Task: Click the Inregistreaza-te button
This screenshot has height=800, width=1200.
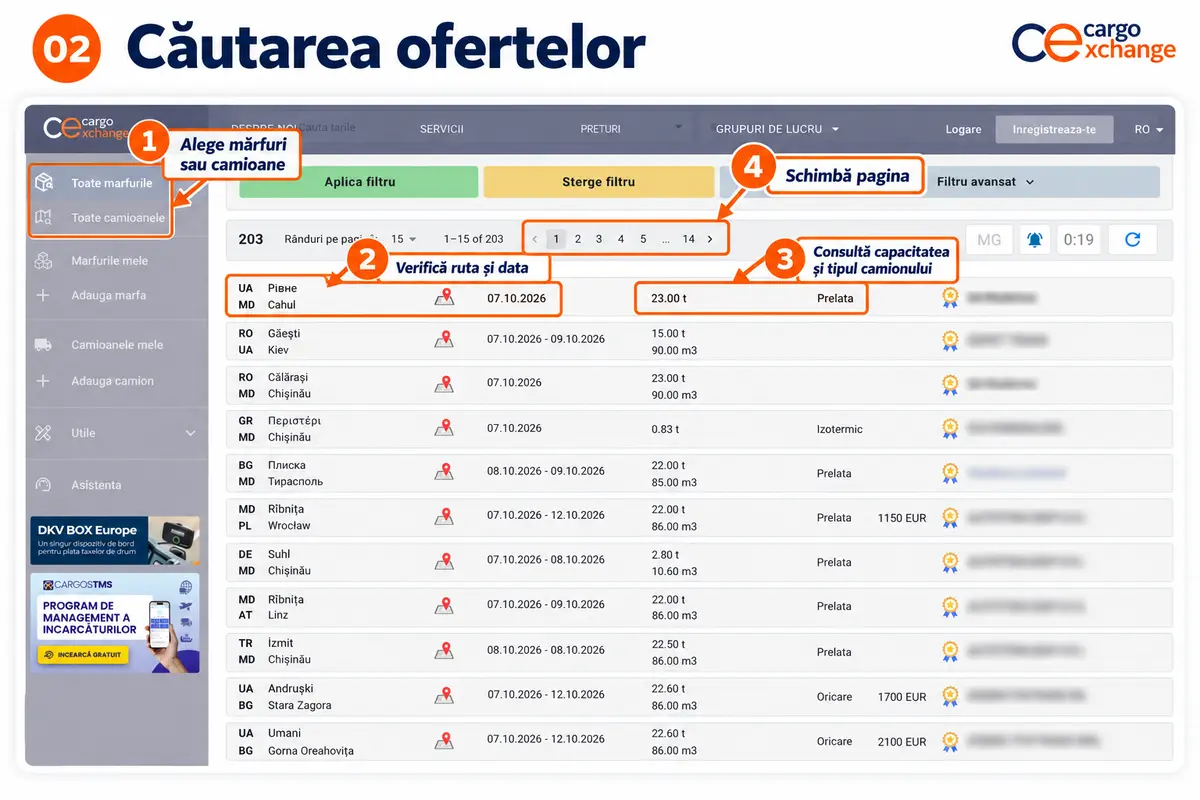Action: pos(1054,130)
